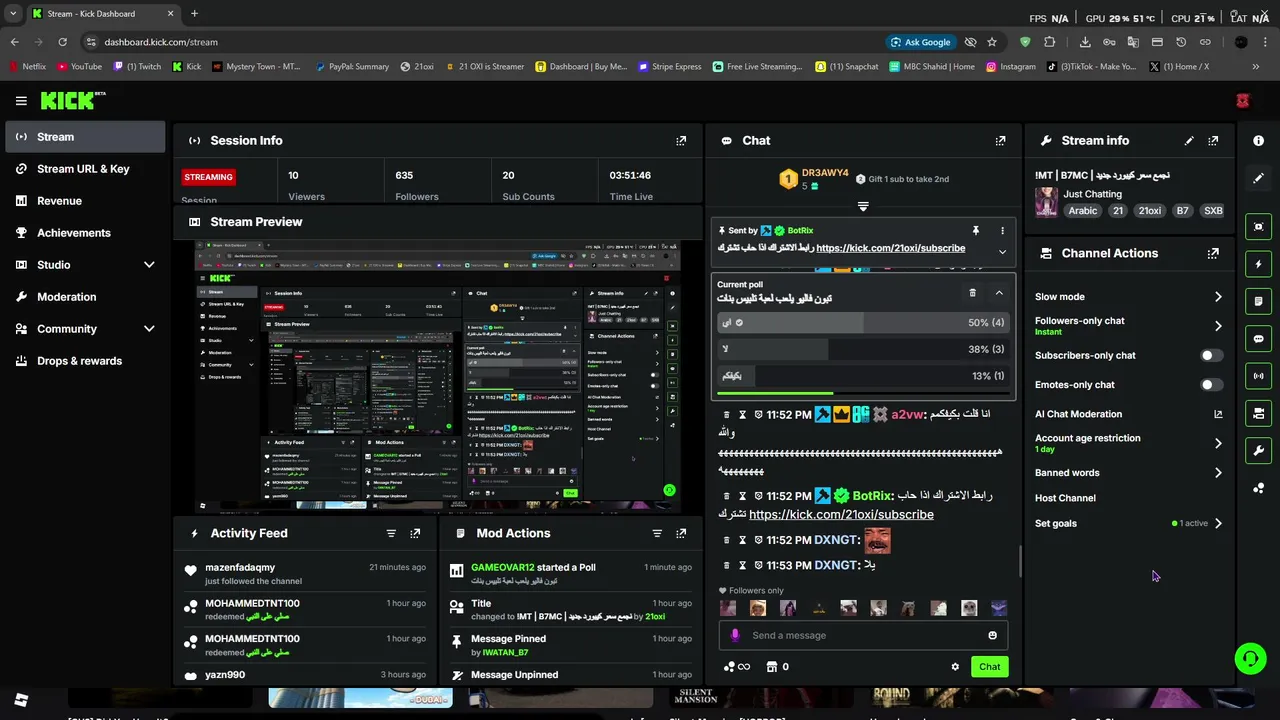Open the shop icon below the message box
The image size is (1280, 720).
771,667
